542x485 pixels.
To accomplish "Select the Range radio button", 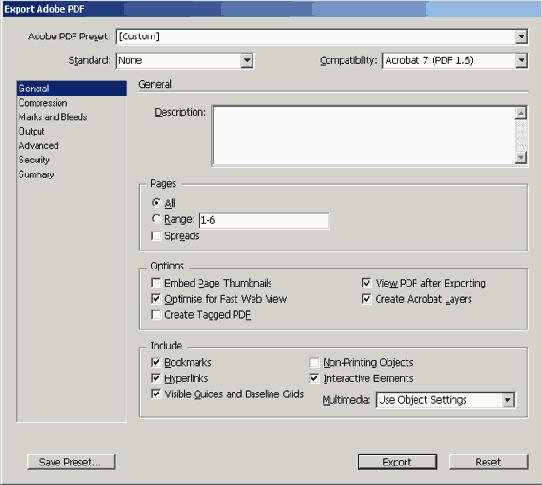I will [x=156, y=219].
